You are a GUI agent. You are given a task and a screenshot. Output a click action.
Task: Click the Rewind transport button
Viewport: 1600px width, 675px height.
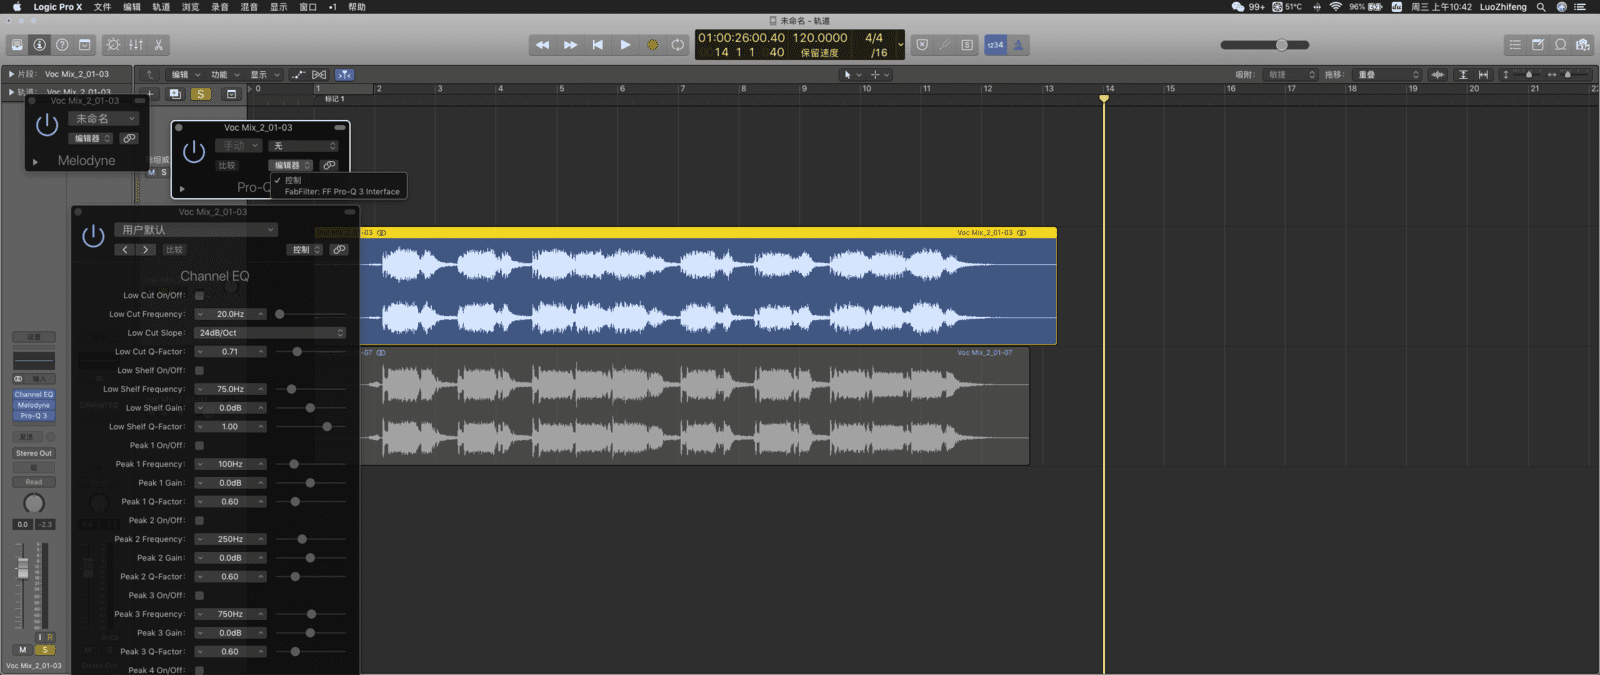coord(542,45)
